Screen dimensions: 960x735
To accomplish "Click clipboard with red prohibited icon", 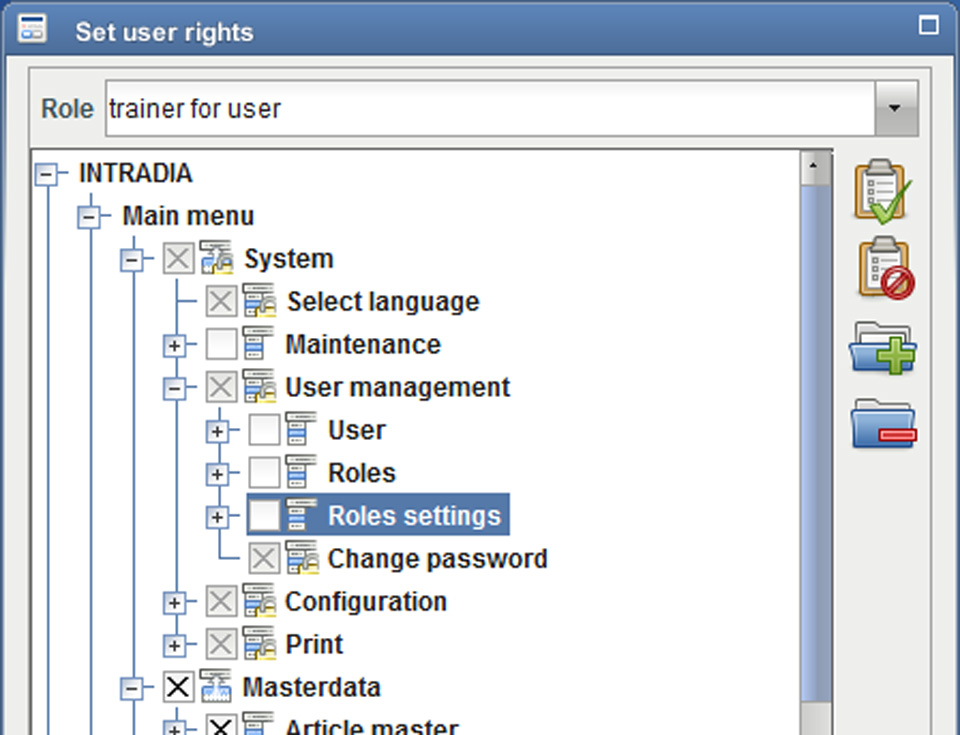I will (885, 268).
